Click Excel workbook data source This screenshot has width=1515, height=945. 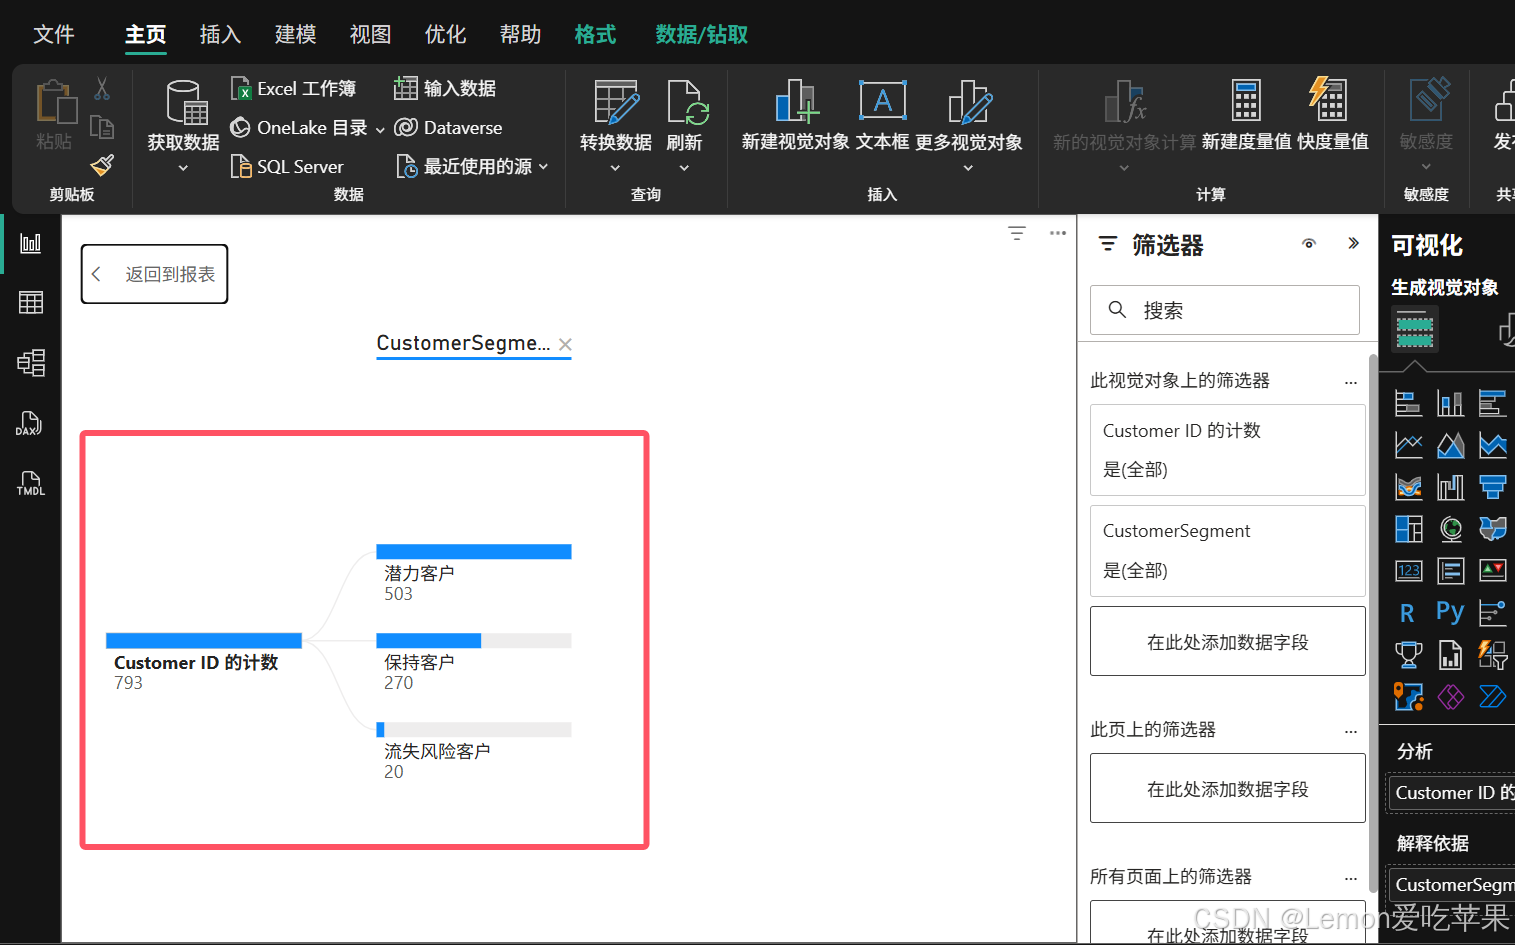click(293, 88)
